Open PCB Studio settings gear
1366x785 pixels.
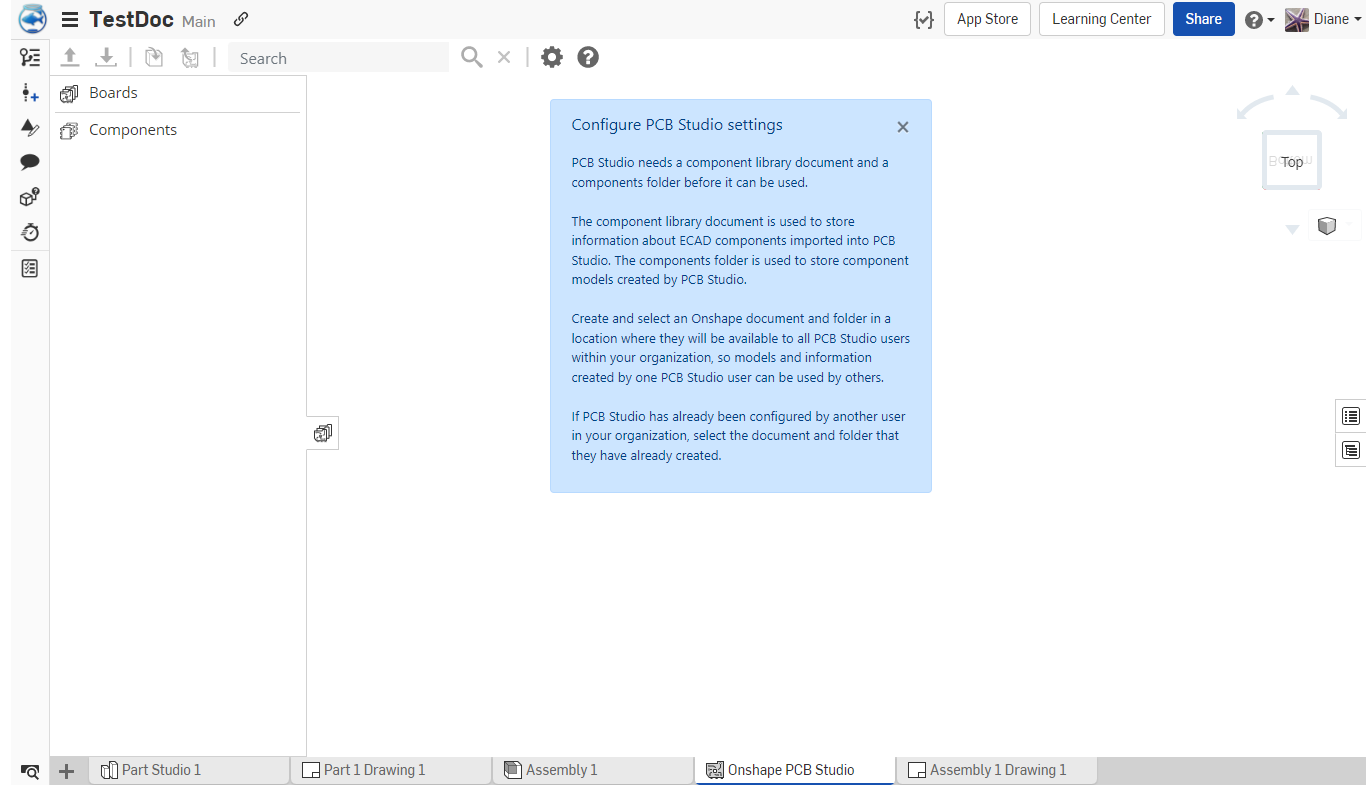coord(552,57)
